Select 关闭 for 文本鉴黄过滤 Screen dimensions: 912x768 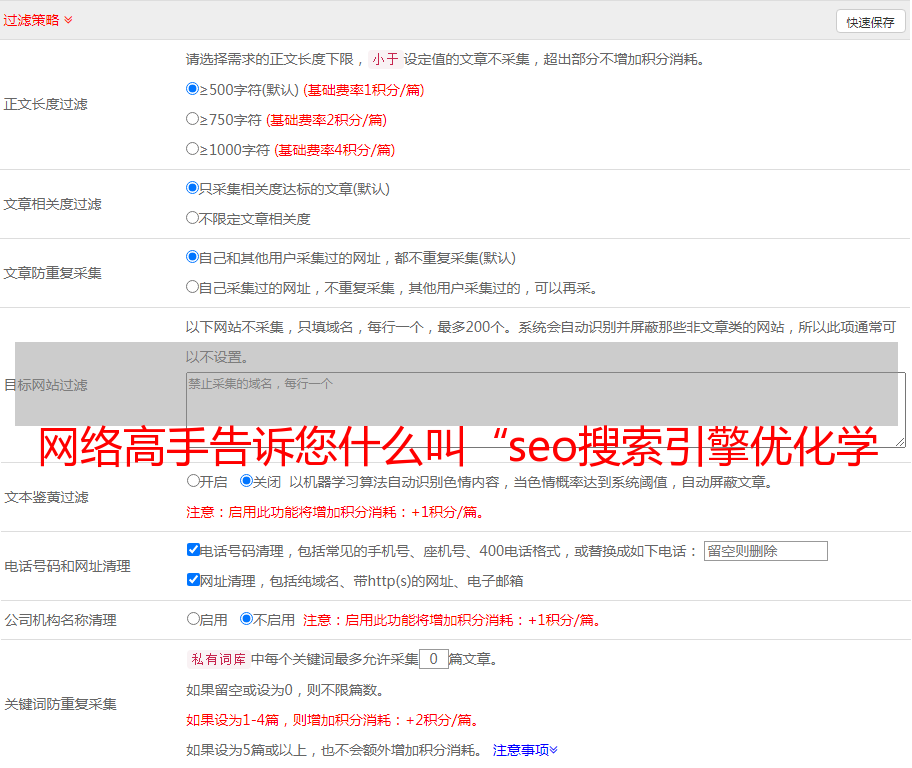click(246, 481)
